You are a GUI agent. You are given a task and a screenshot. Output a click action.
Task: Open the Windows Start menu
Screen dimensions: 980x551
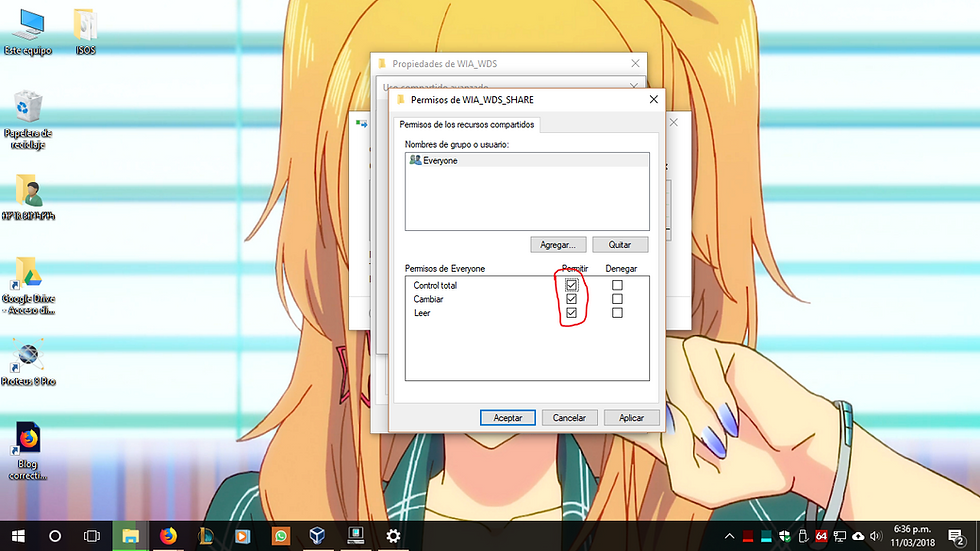point(18,536)
